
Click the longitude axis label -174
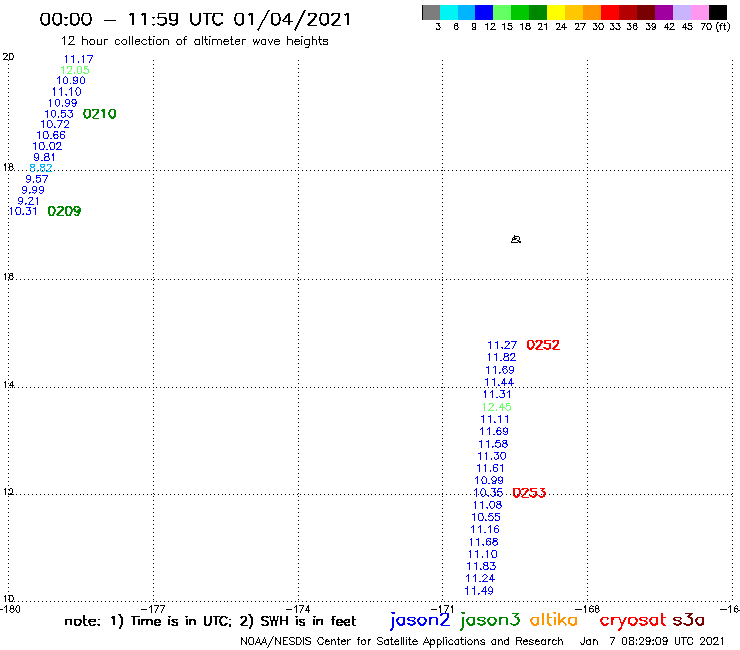[300, 609]
